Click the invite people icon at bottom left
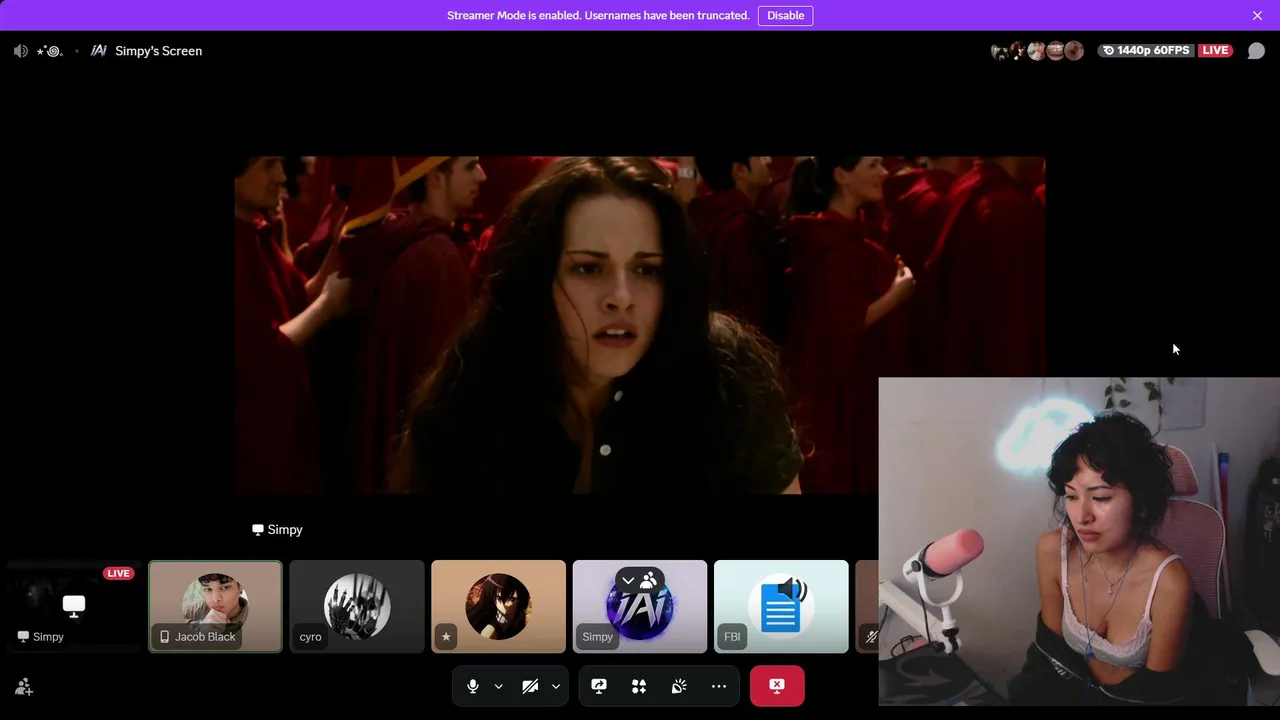 click(24, 687)
